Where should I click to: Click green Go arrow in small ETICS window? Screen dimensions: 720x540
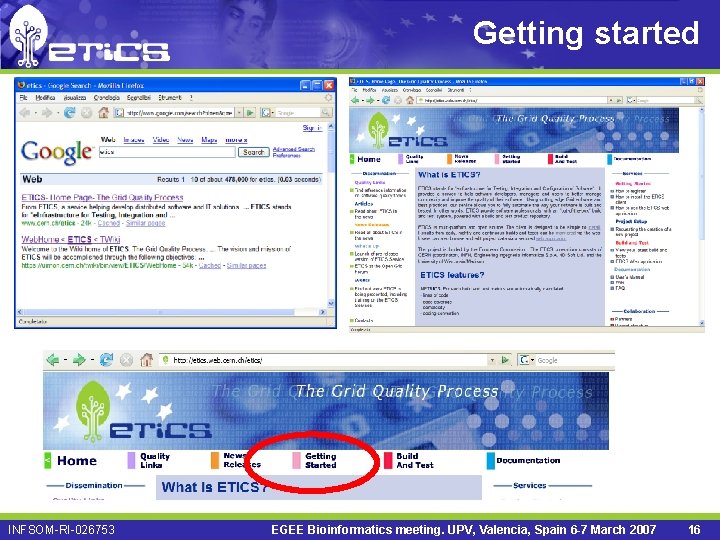pyautogui.click(x=619, y=100)
